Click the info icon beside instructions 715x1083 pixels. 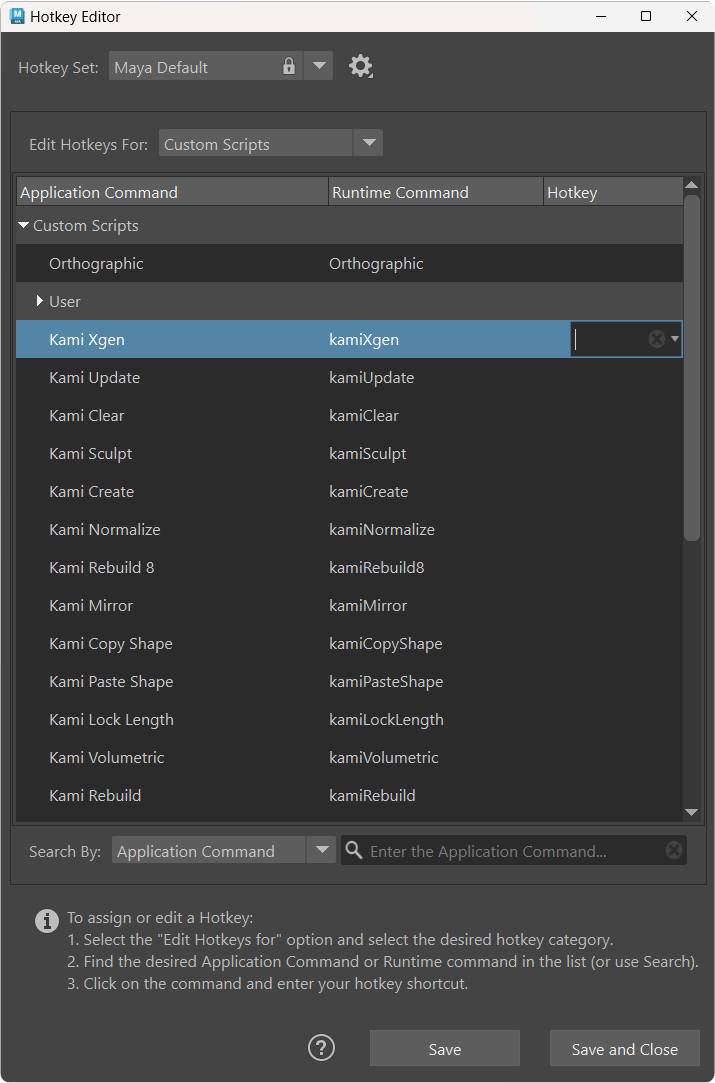point(46,921)
